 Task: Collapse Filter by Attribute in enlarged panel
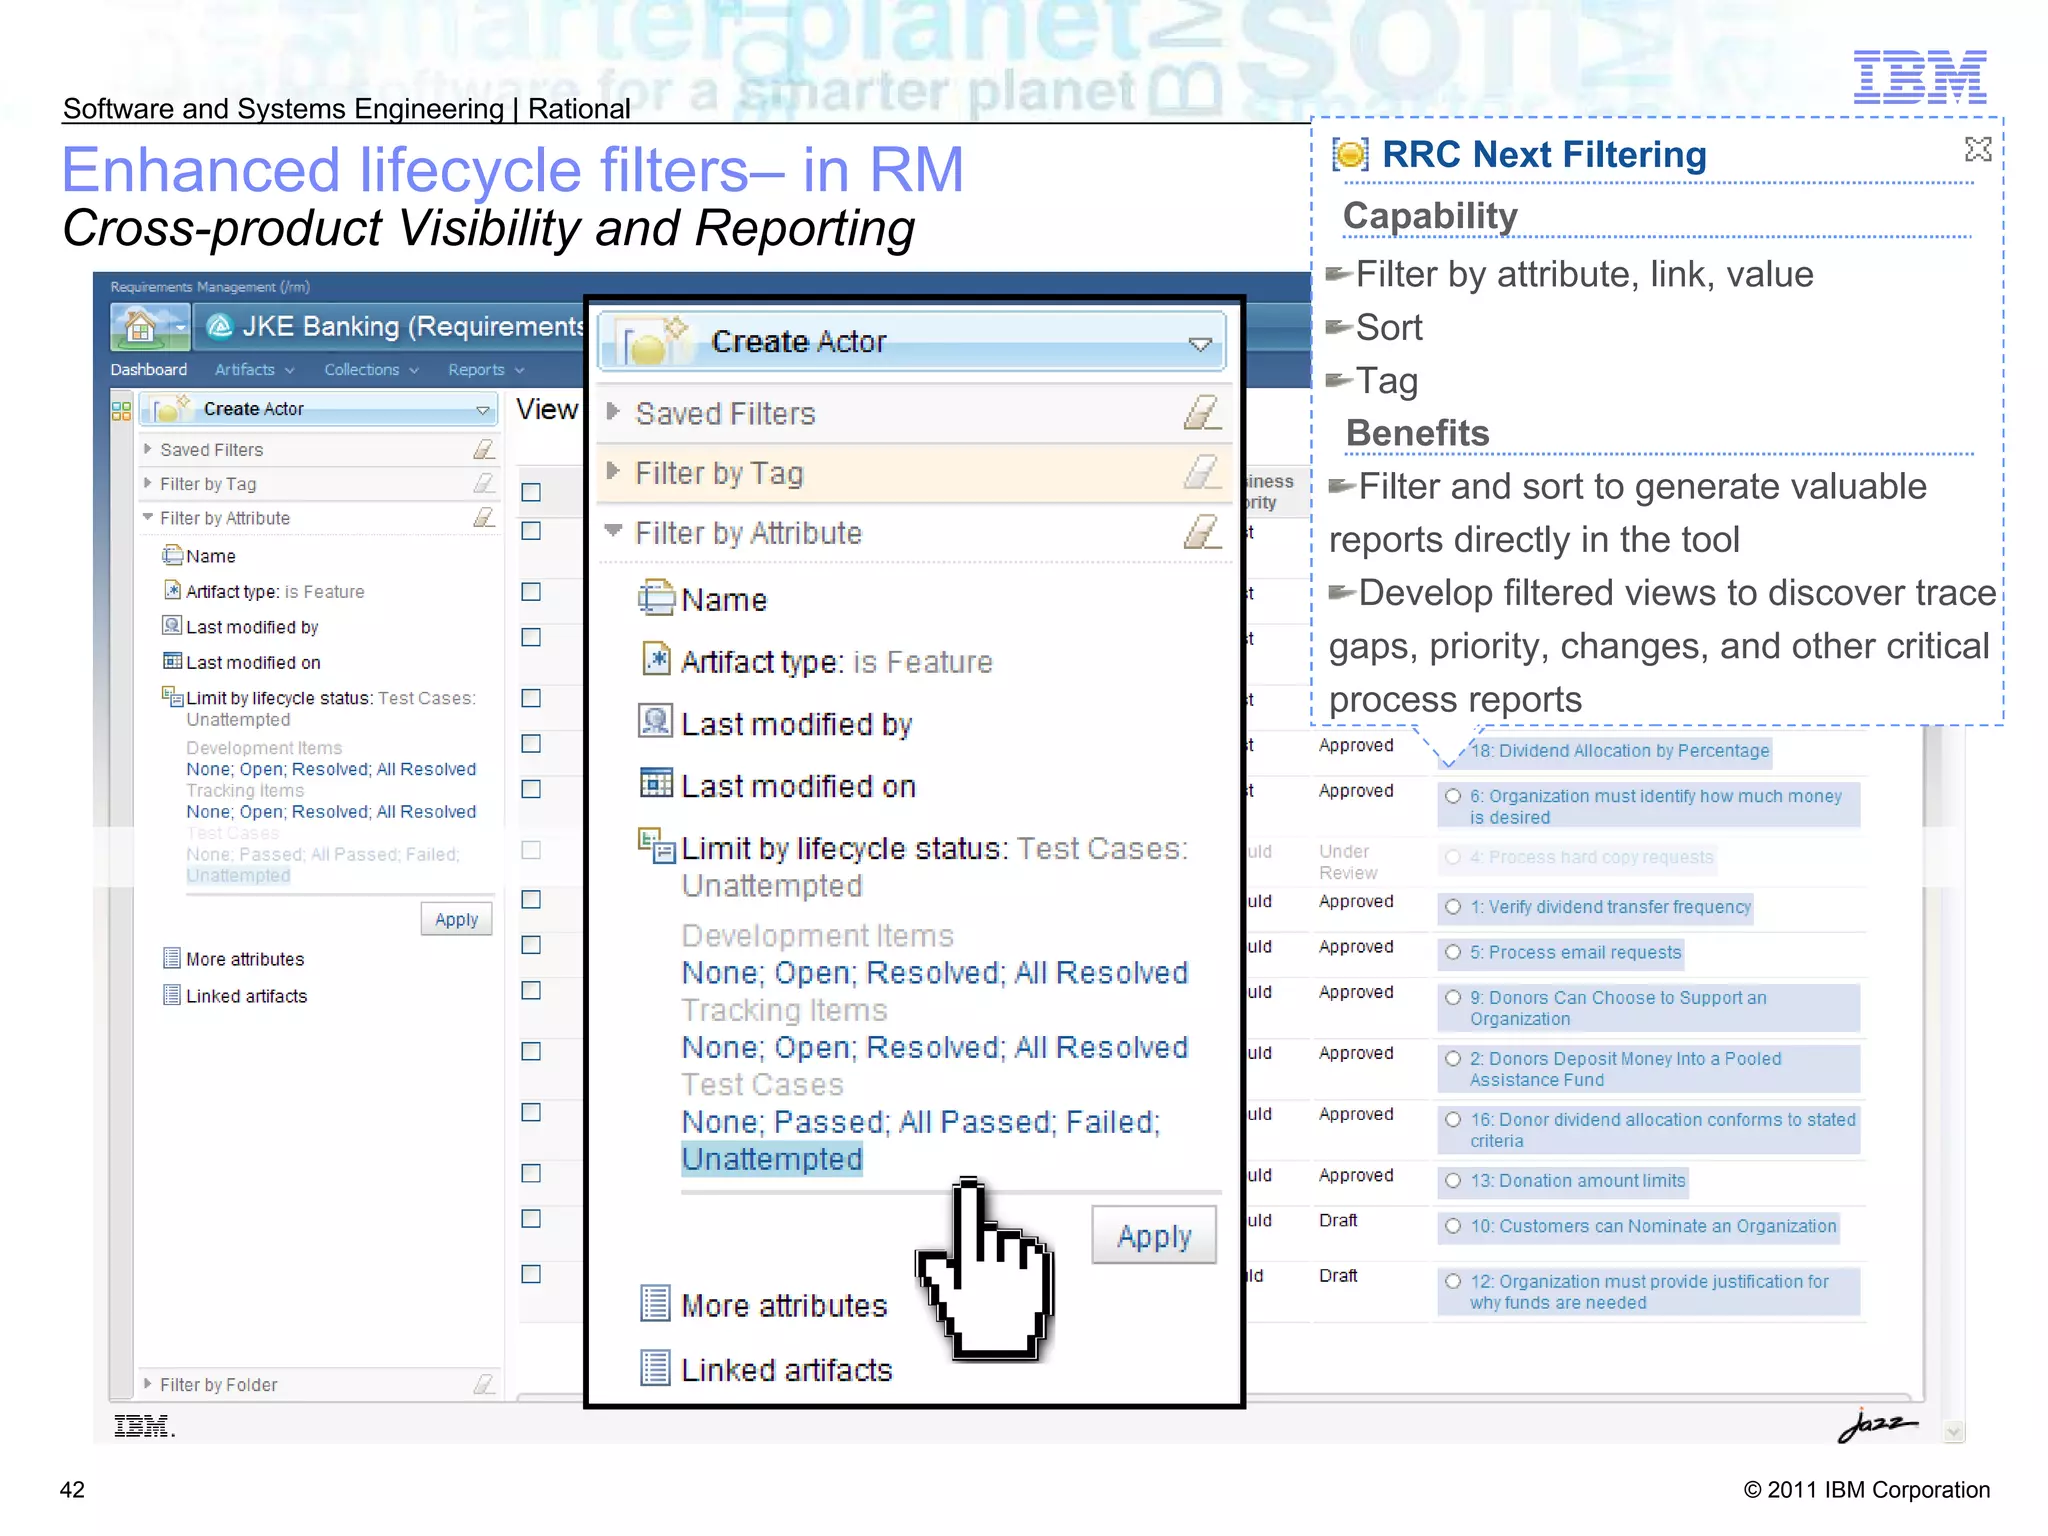(614, 531)
